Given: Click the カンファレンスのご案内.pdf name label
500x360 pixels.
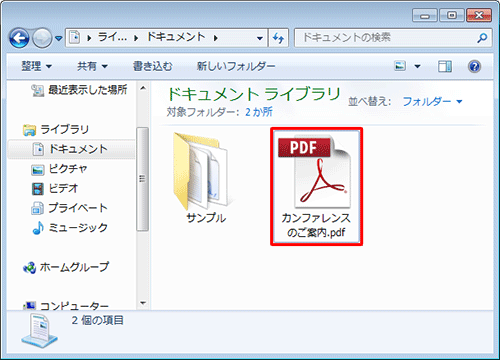Looking at the screenshot, I should [316, 225].
